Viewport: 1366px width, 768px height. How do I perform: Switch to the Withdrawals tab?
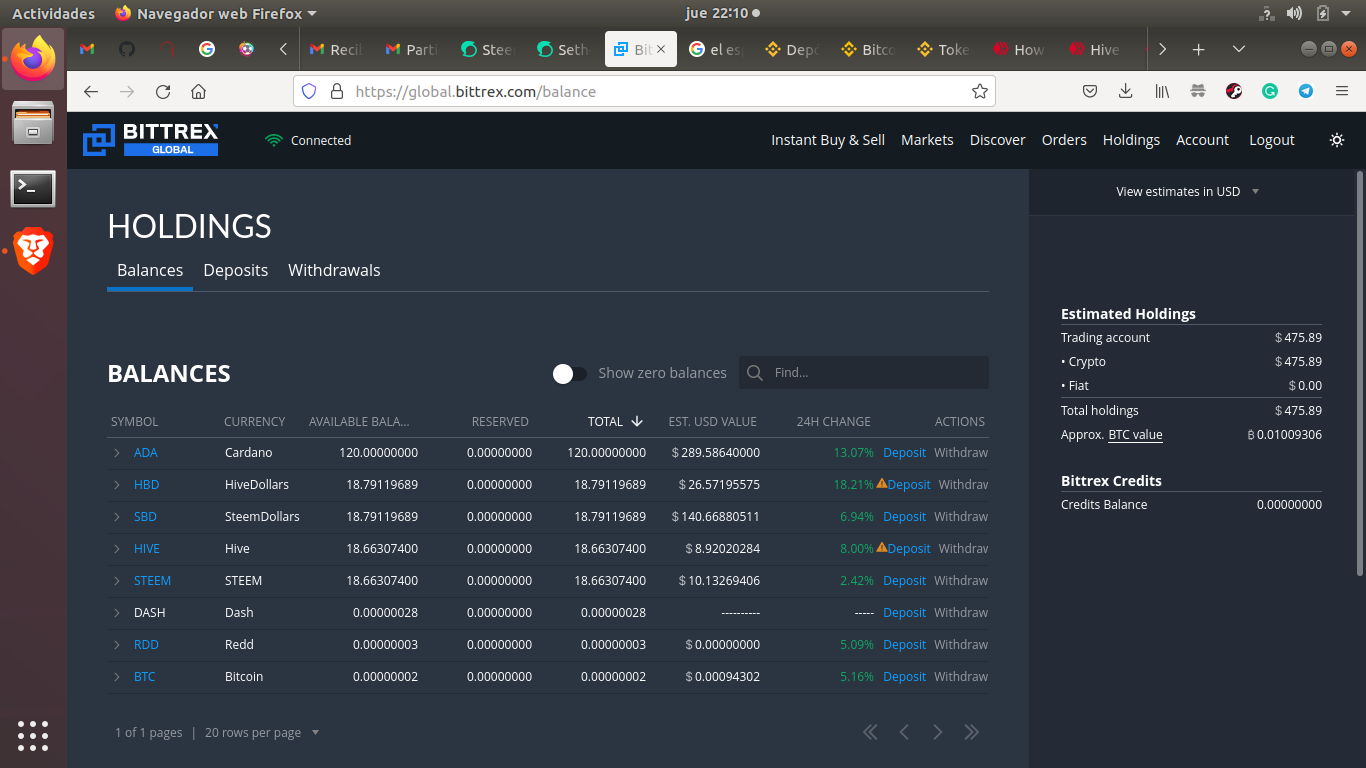click(x=334, y=270)
